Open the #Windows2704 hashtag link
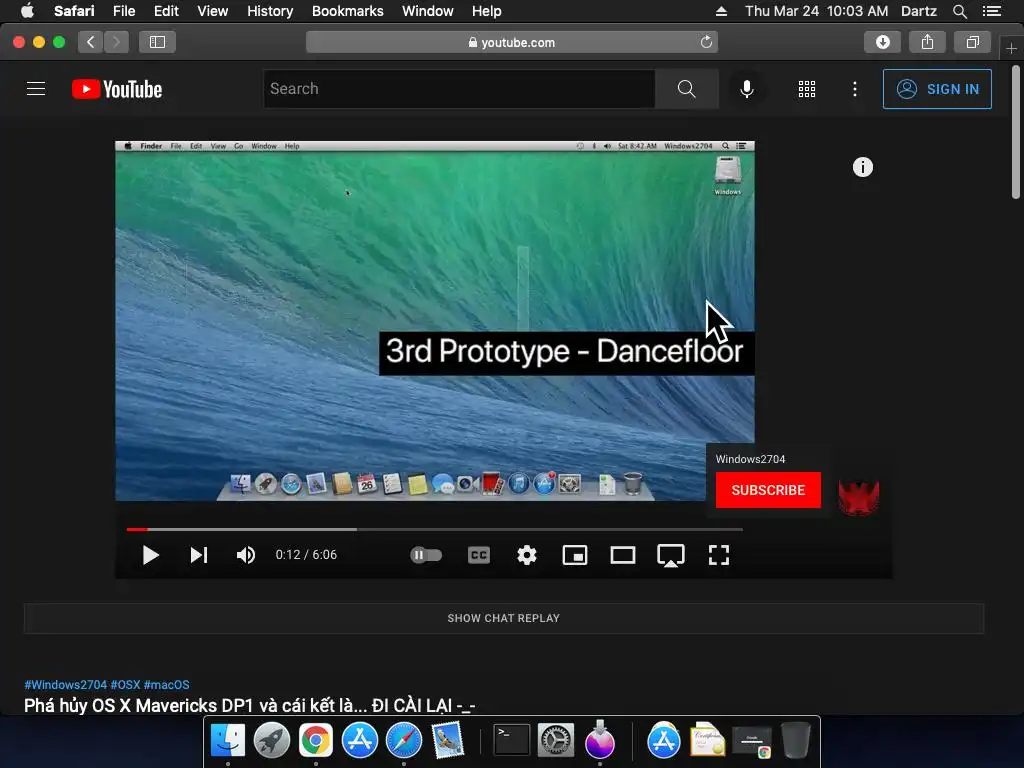 (x=65, y=684)
